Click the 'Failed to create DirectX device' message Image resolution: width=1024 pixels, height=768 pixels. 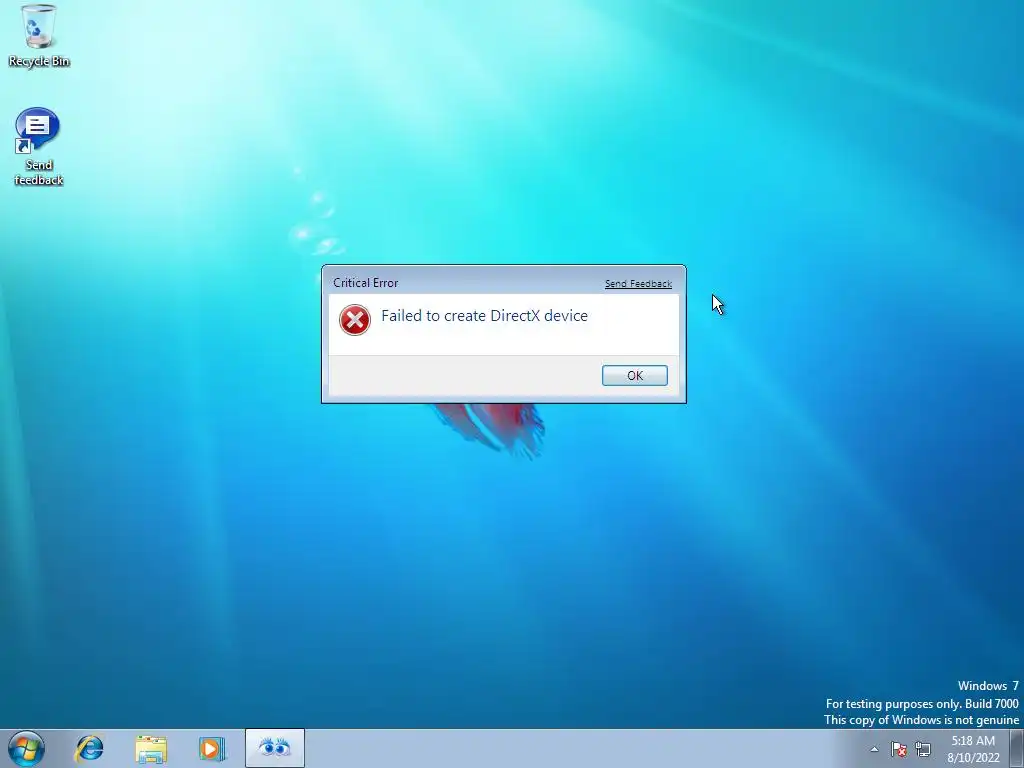(x=484, y=315)
